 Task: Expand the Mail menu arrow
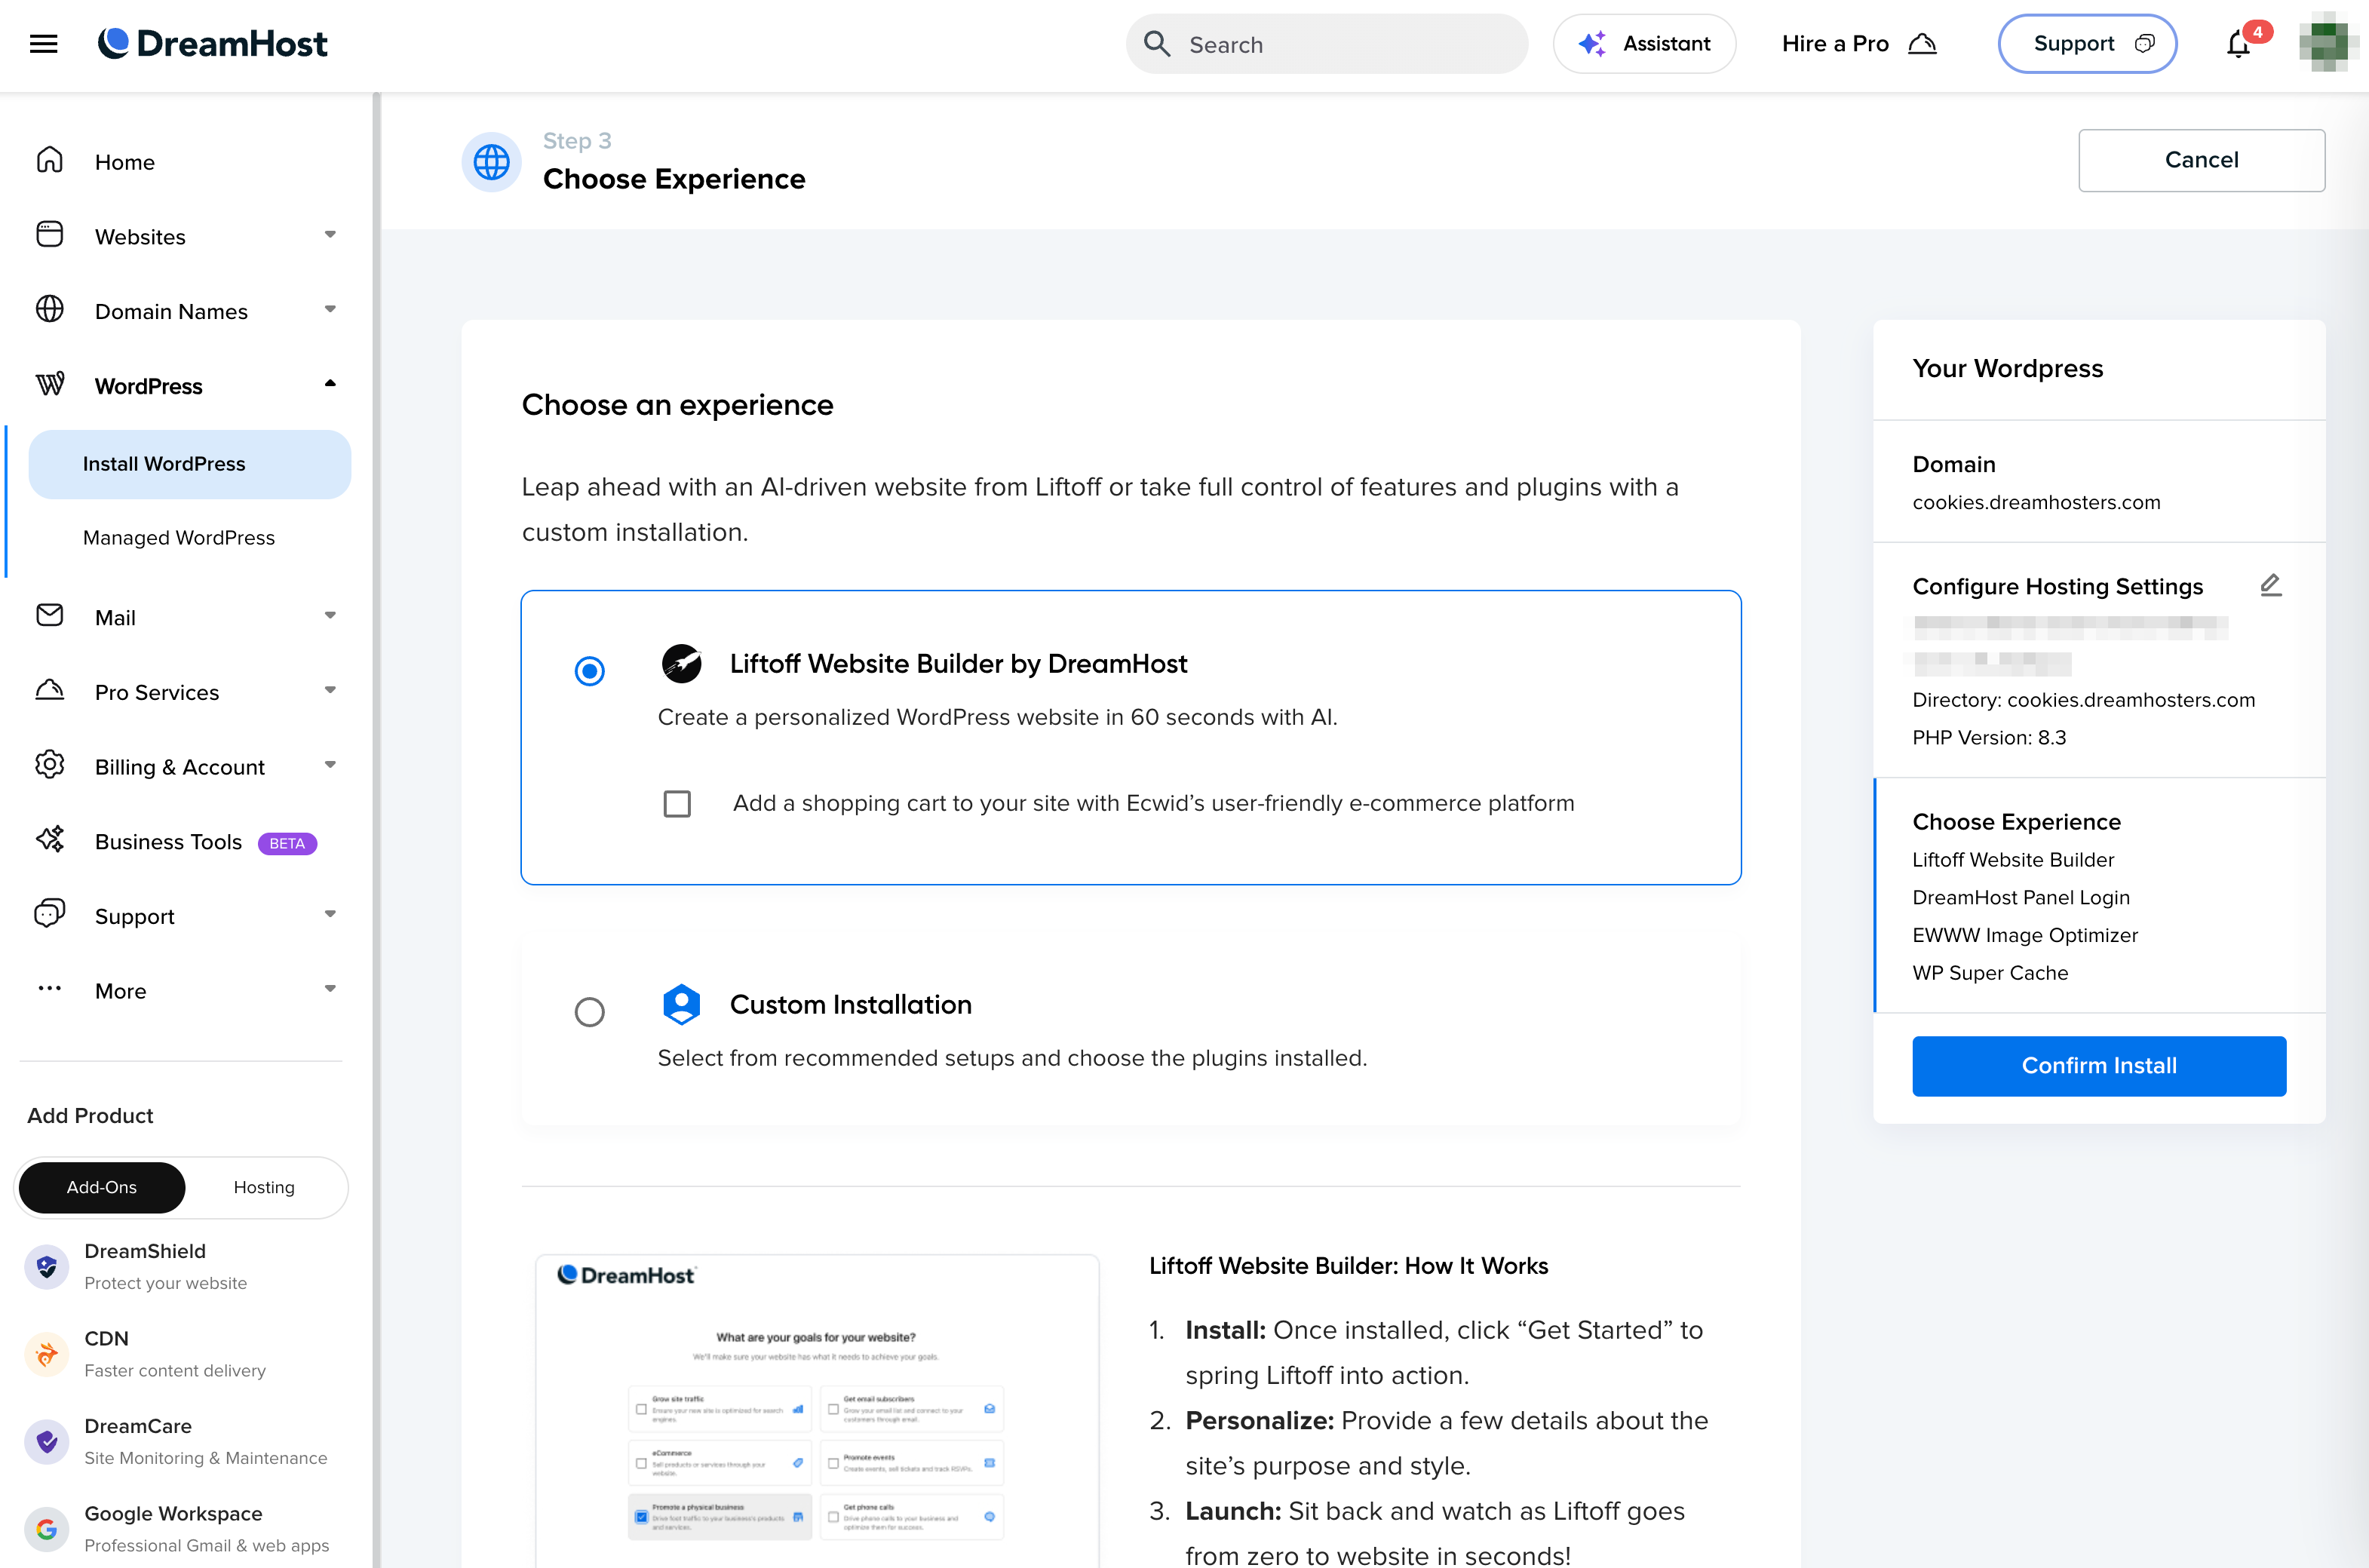(x=330, y=616)
